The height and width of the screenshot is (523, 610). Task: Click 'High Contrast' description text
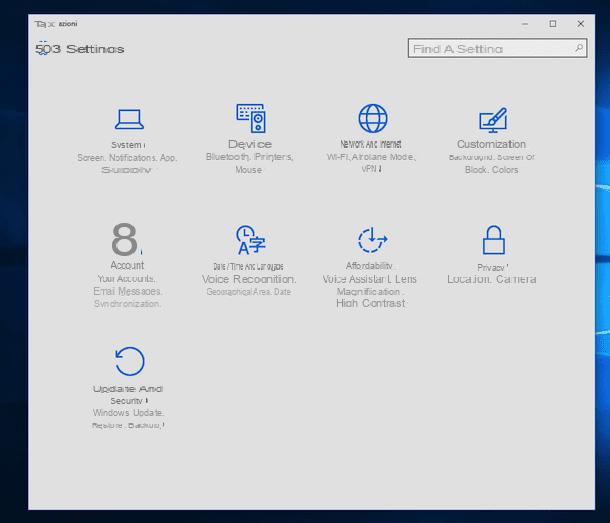click(370, 303)
